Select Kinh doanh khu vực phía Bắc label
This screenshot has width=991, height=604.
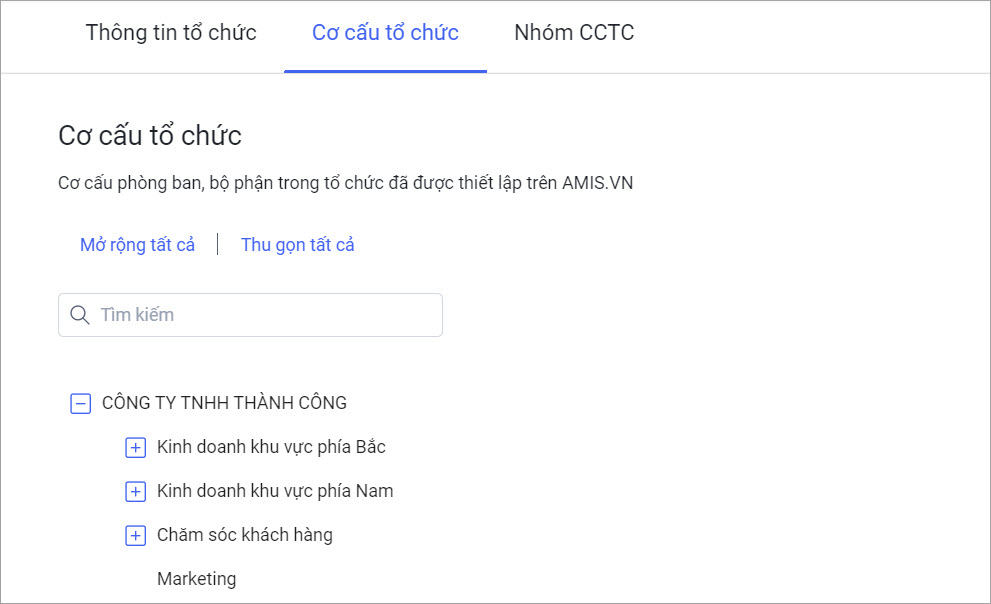[x=271, y=447]
